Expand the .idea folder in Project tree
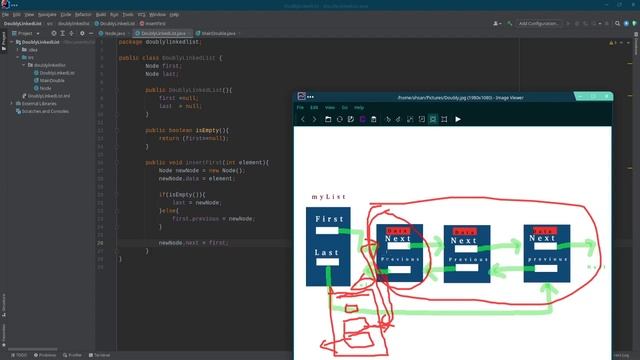 click(18, 50)
